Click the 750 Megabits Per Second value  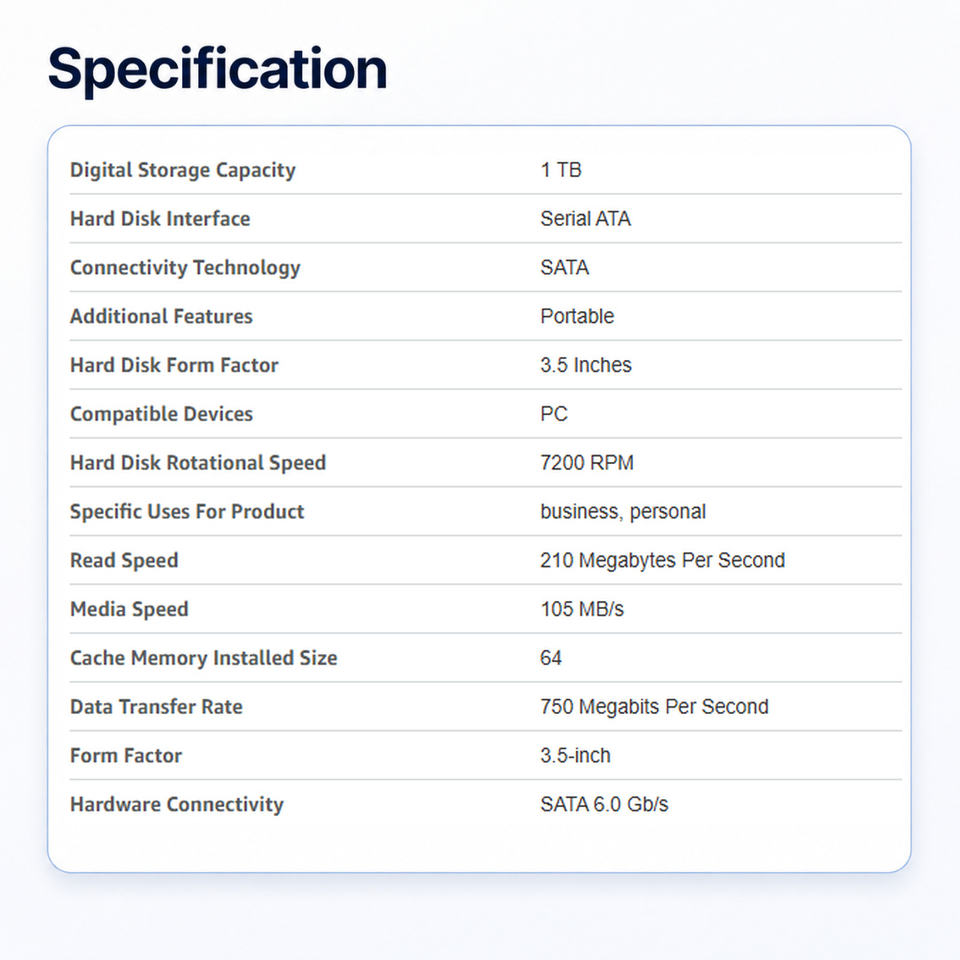click(654, 707)
